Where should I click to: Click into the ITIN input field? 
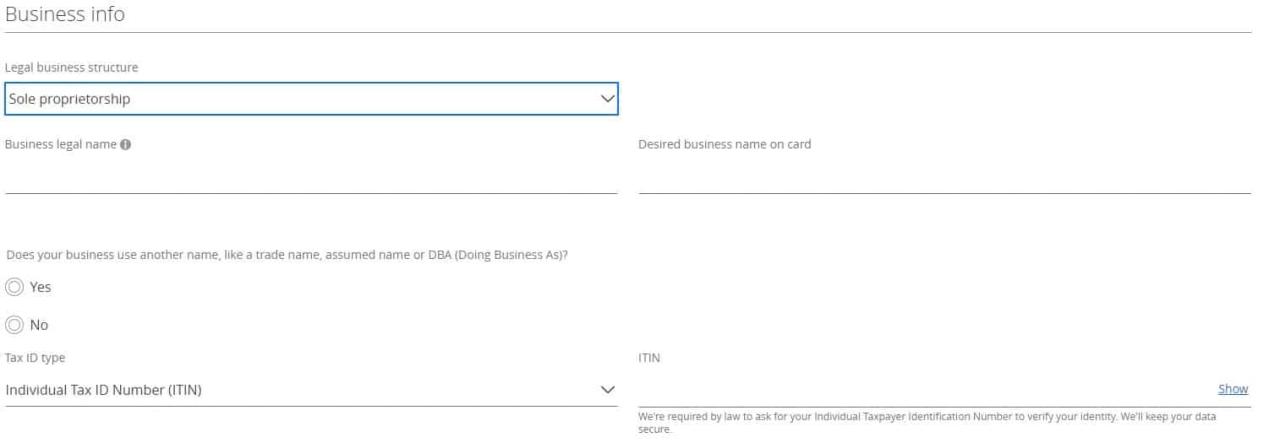pyautogui.click(x=920, y=389)
